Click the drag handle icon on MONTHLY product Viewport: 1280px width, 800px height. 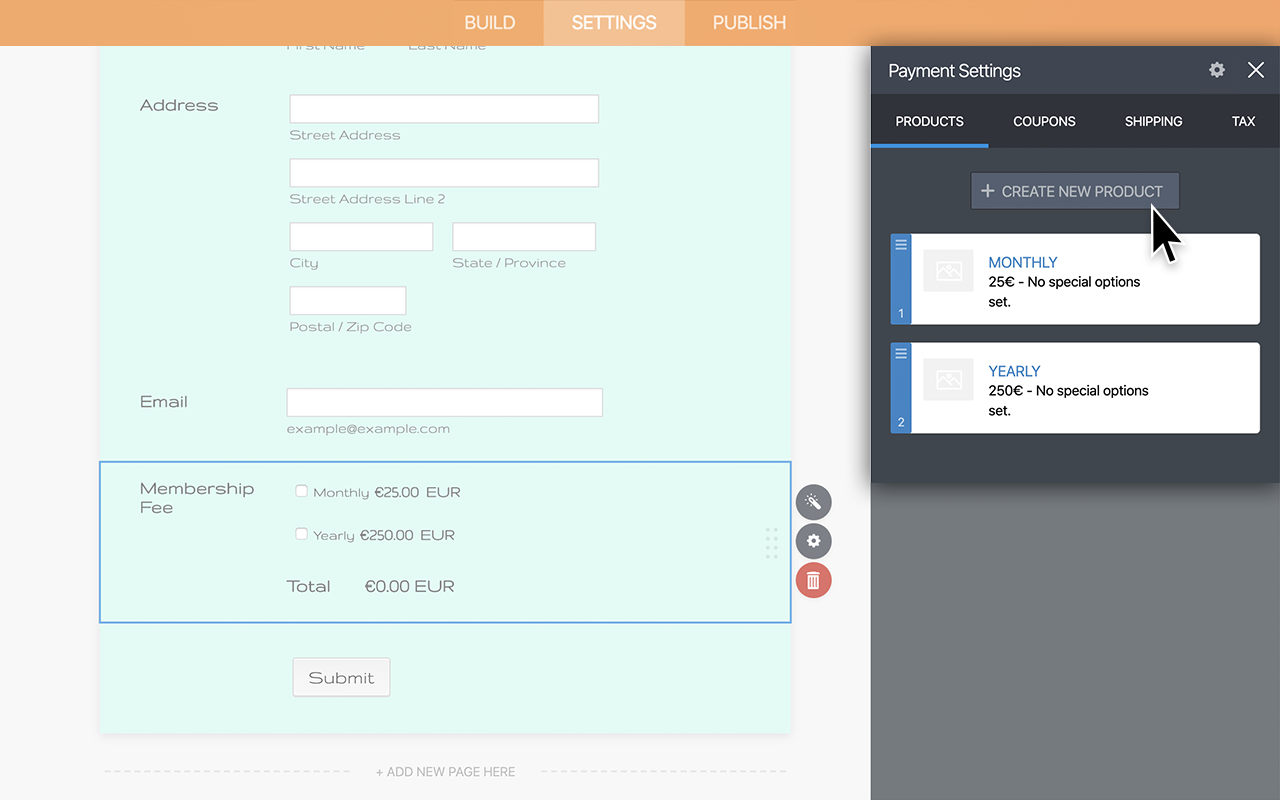900,244
